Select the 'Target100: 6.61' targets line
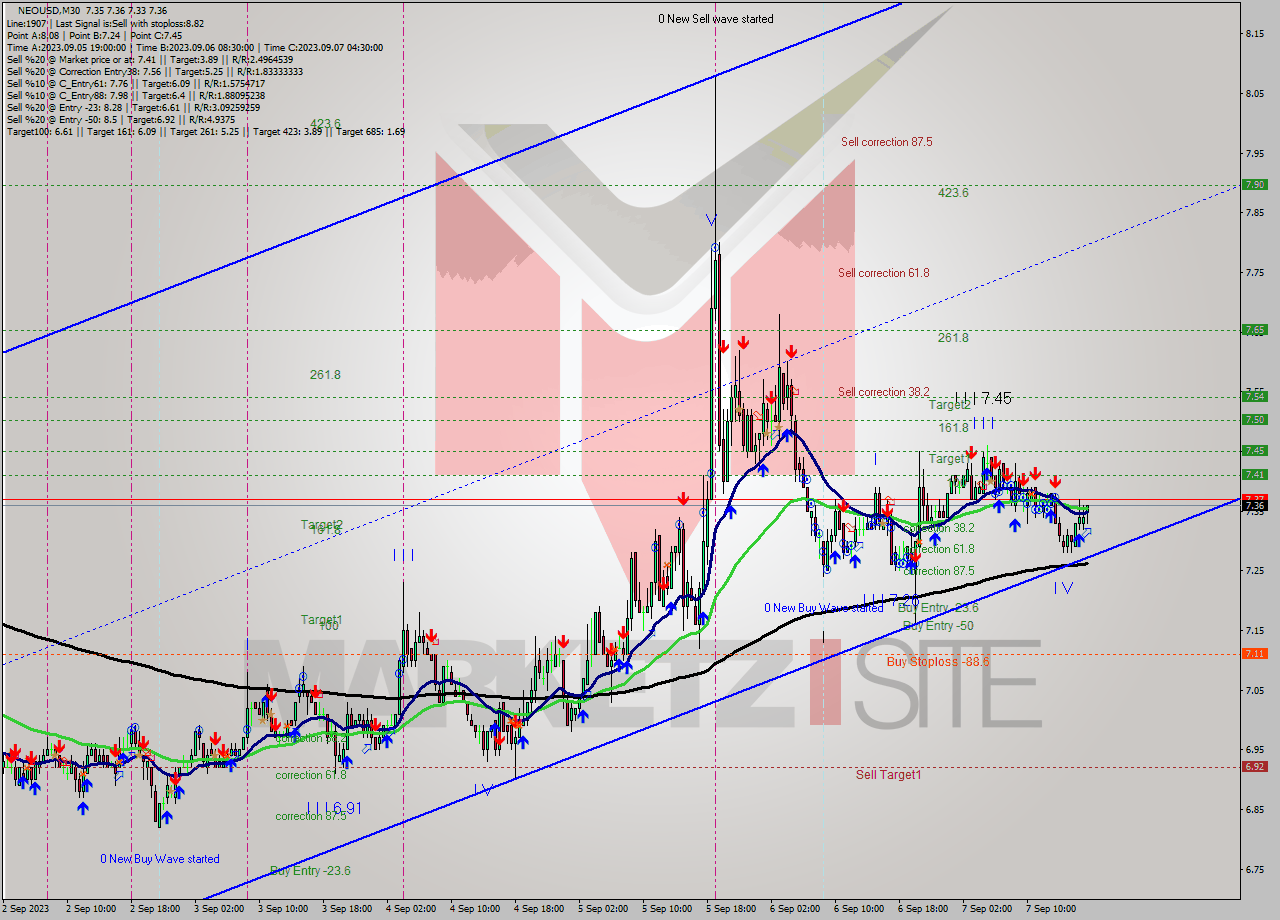The image size is (1280, 920). [205, 132]
